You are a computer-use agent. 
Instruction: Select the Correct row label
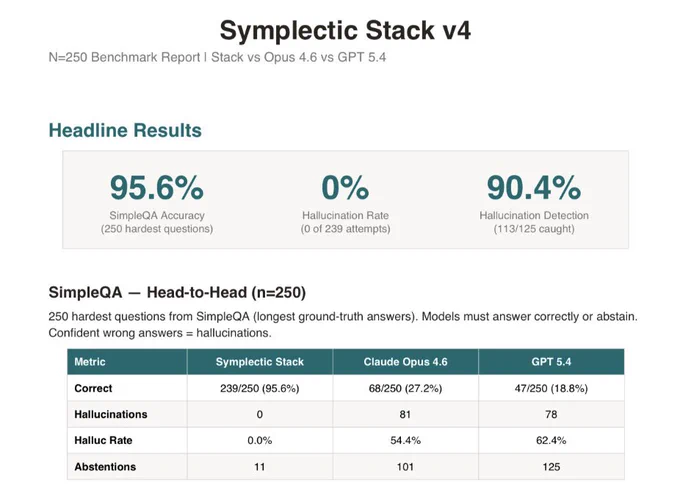[93, 388]
